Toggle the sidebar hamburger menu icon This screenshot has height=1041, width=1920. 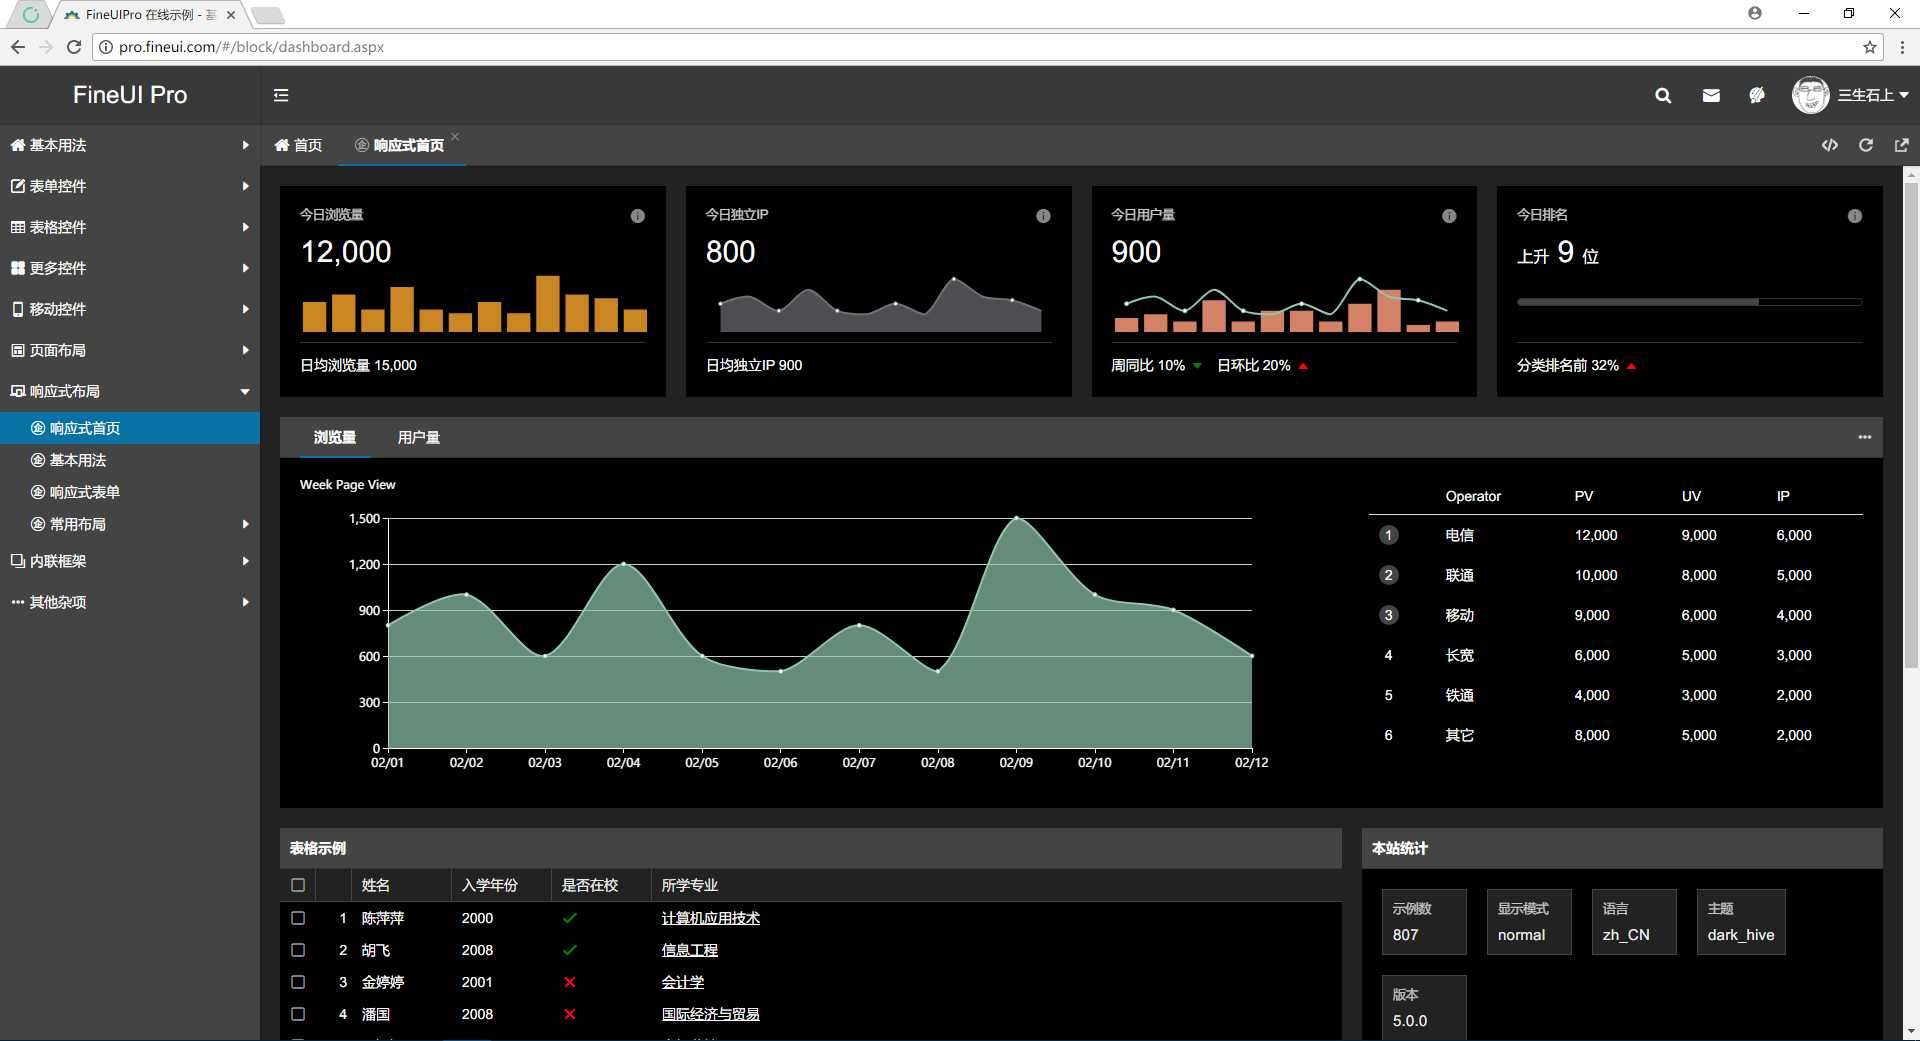(281, 95)
